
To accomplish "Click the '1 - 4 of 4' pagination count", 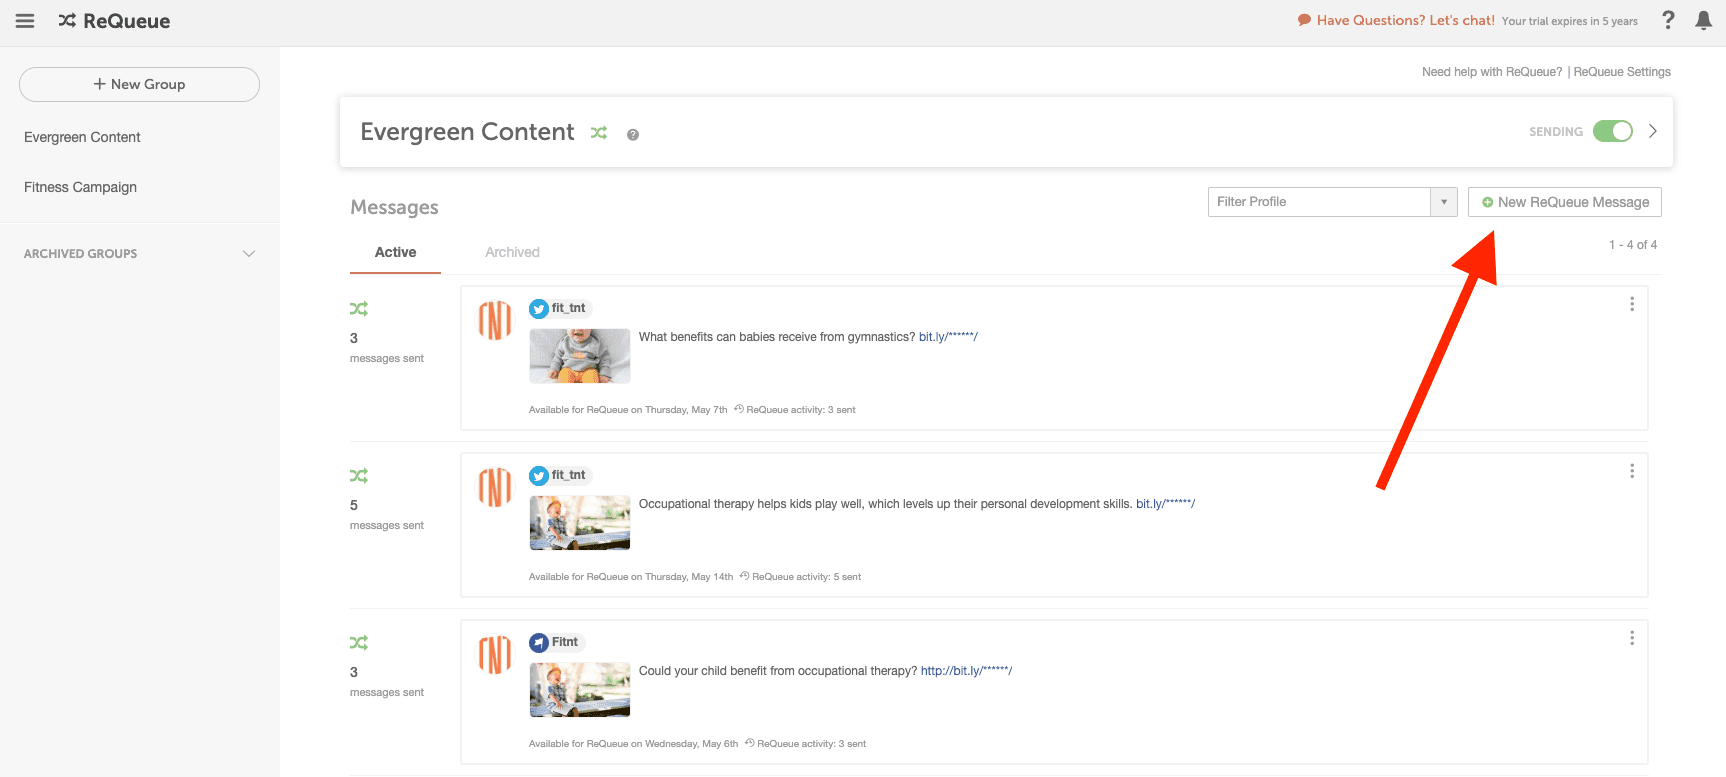I will pyautogui.click(x=1633, y=245).
